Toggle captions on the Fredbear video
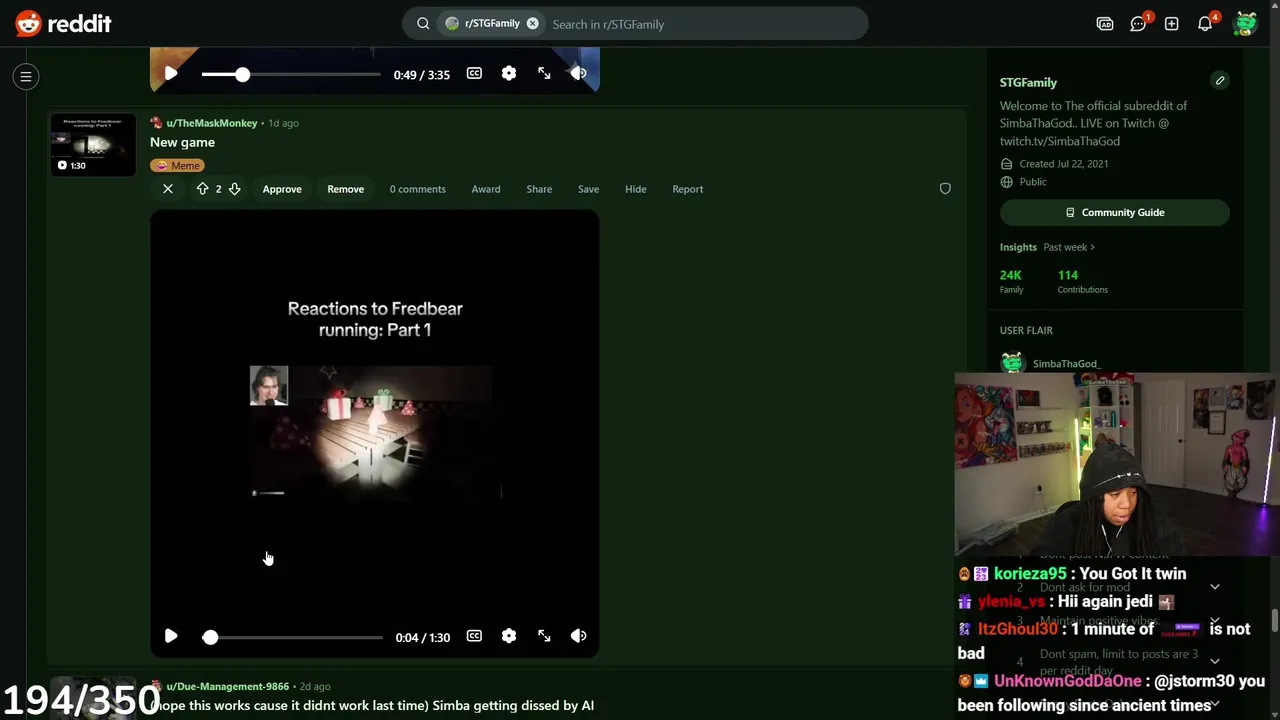Viewport: 1280px width, 720px height. [474, 636]
